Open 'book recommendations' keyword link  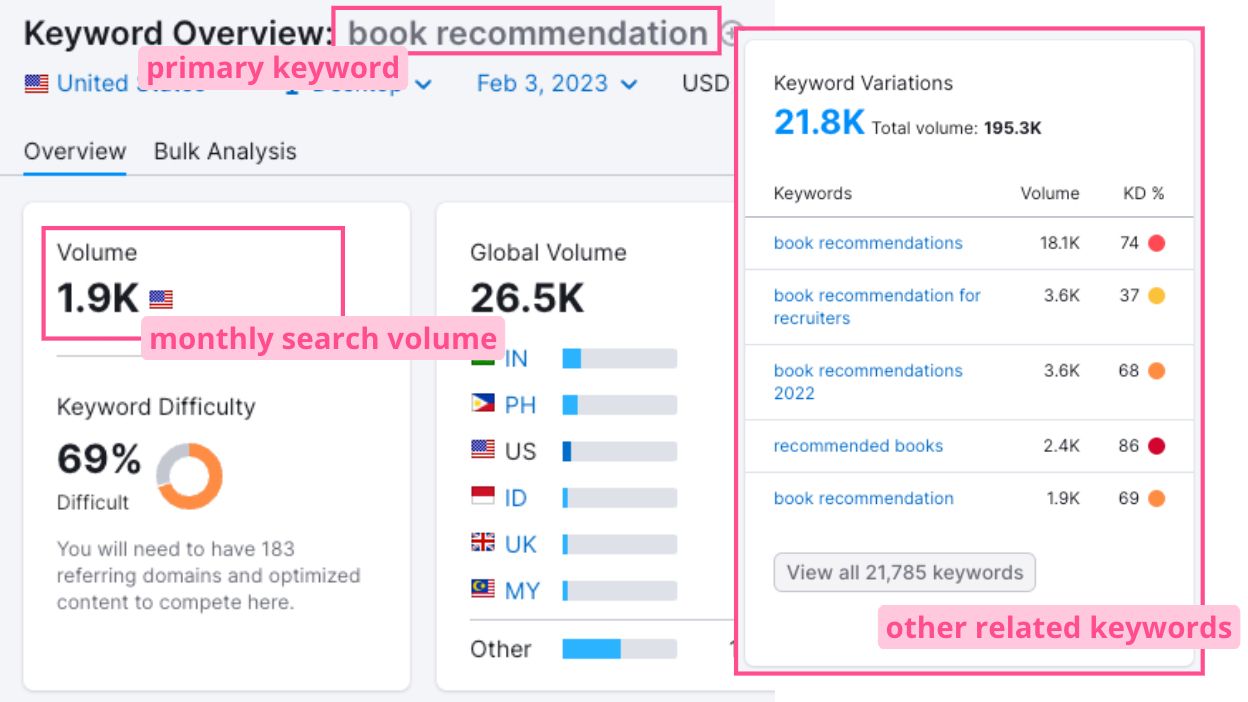pos(868,243)
